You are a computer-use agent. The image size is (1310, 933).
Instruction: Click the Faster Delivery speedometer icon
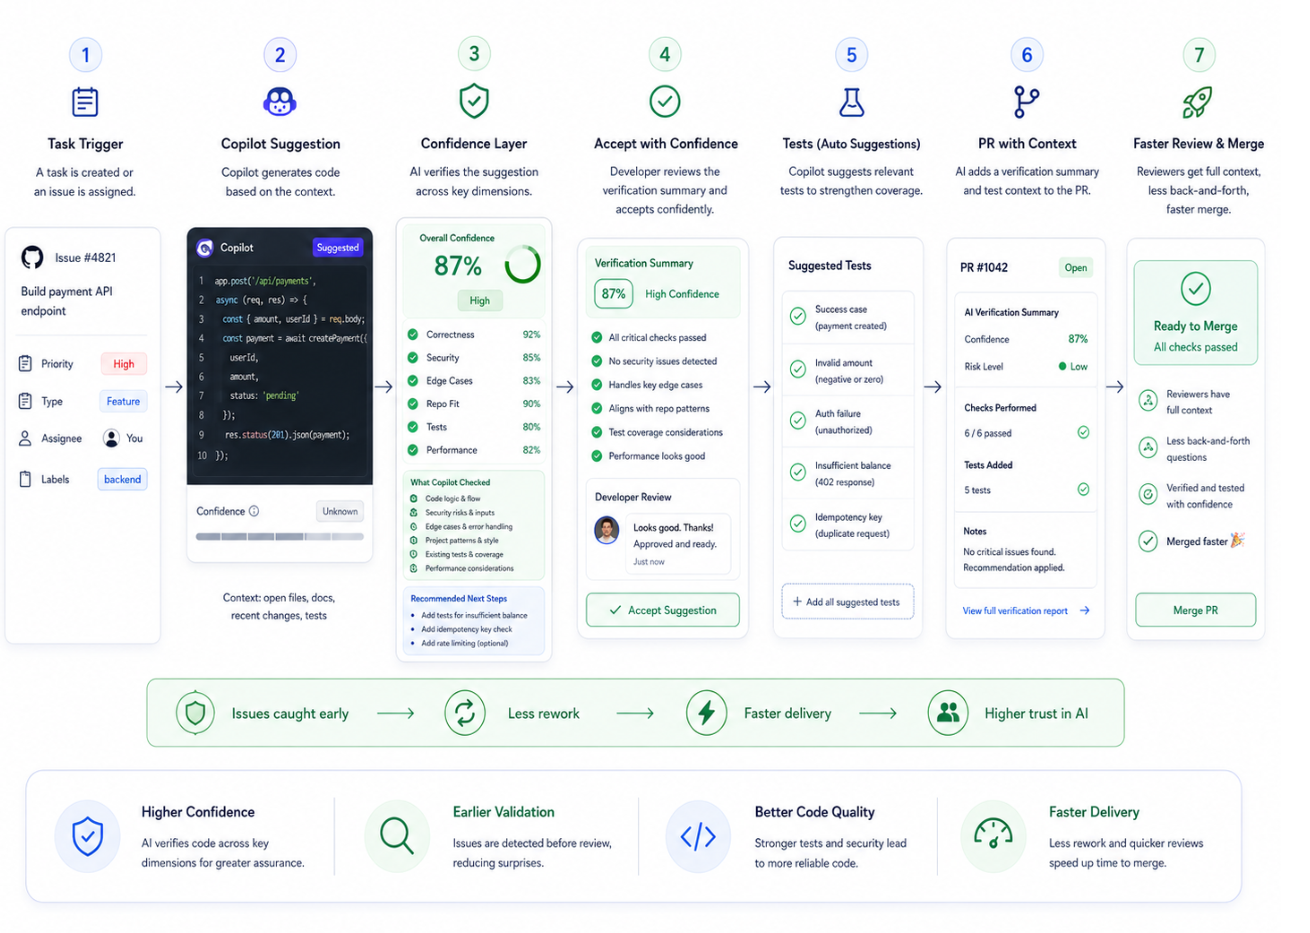(x=993, y=836)
